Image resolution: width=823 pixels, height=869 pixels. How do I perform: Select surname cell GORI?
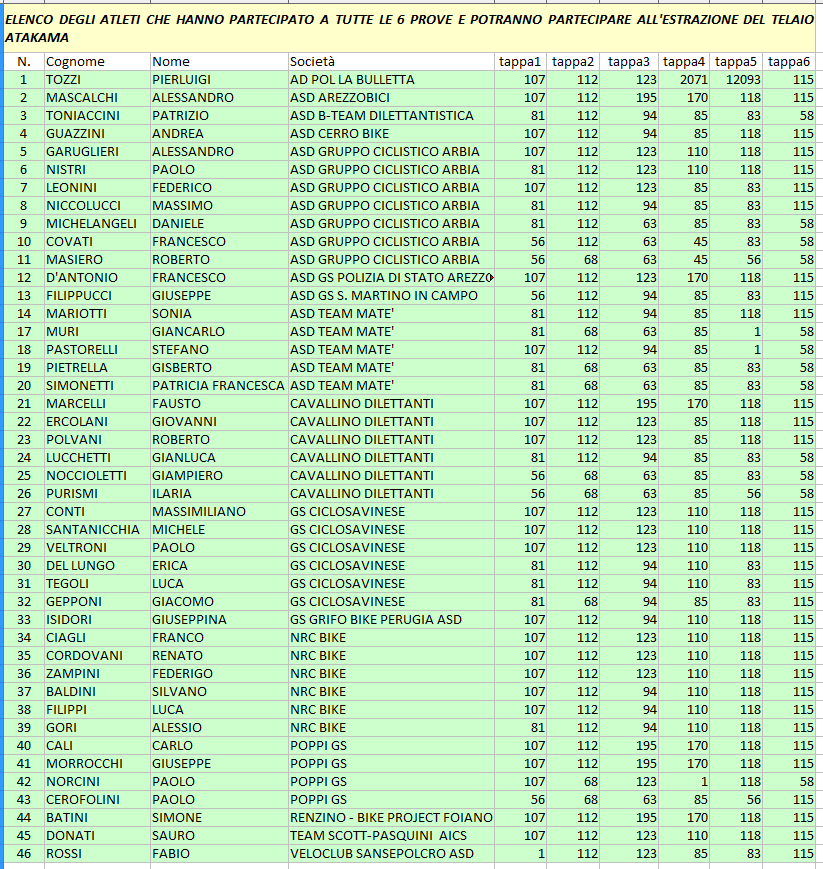97,728
